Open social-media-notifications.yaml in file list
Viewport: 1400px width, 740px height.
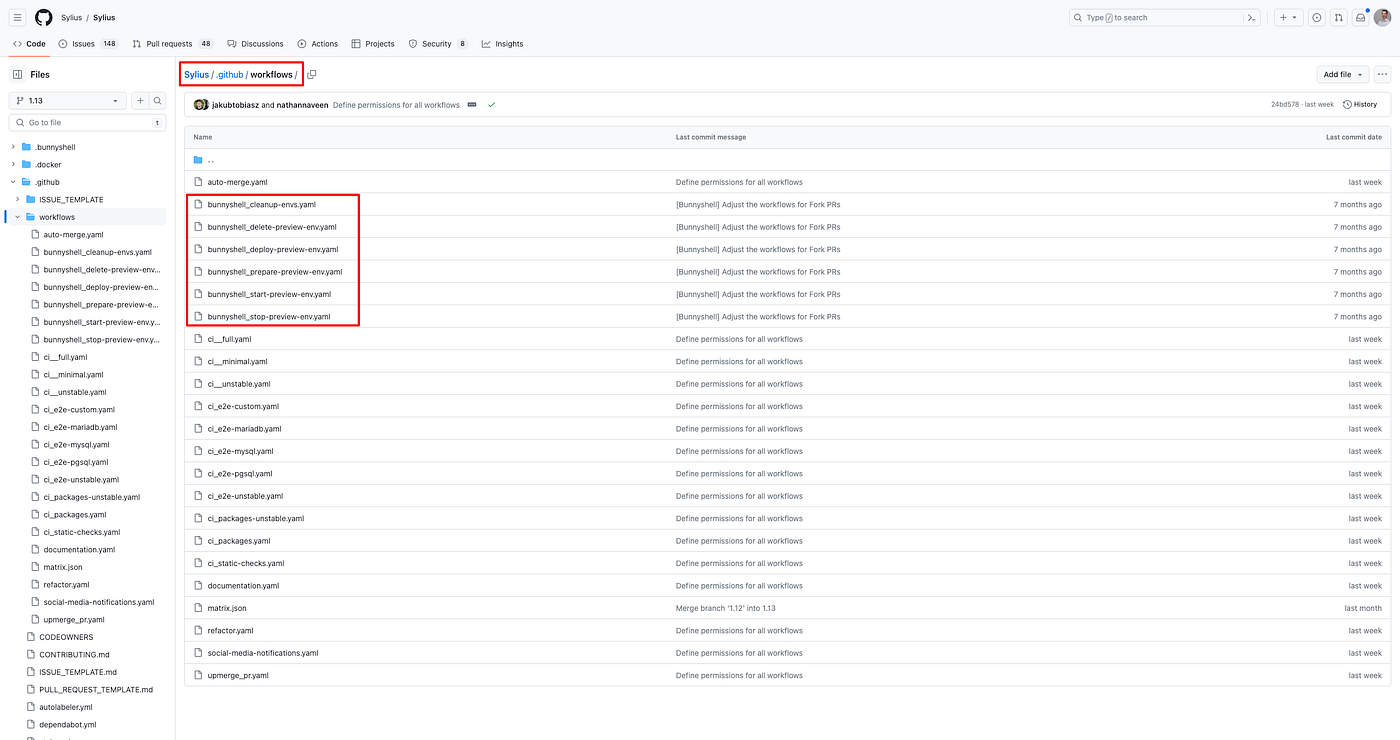pos(263,653)
